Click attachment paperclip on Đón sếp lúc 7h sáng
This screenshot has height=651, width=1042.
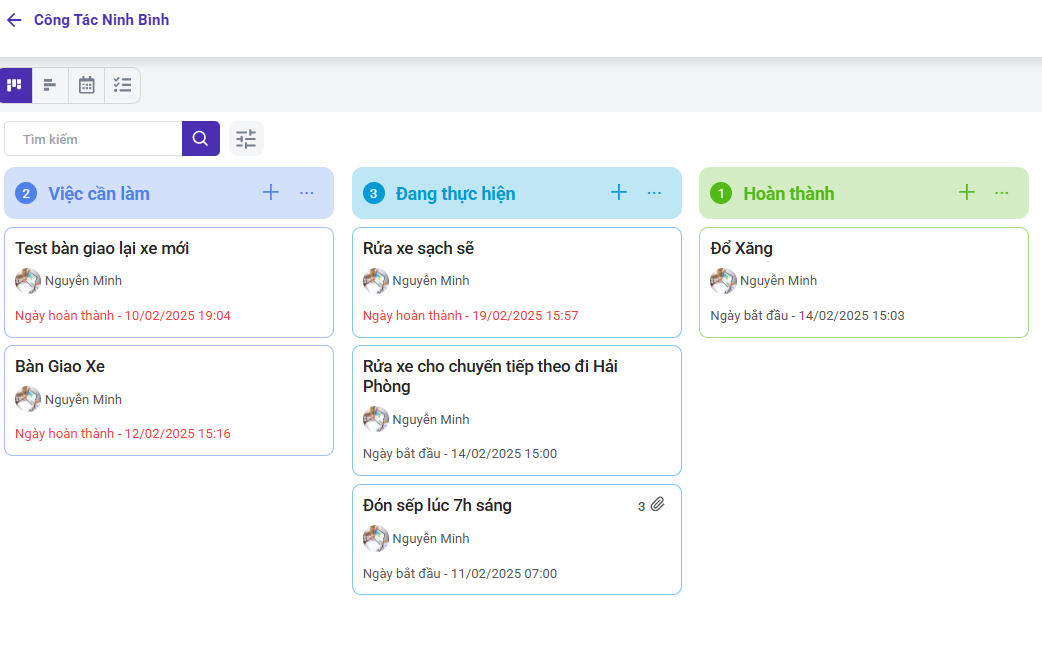click(x=657, y=506)
